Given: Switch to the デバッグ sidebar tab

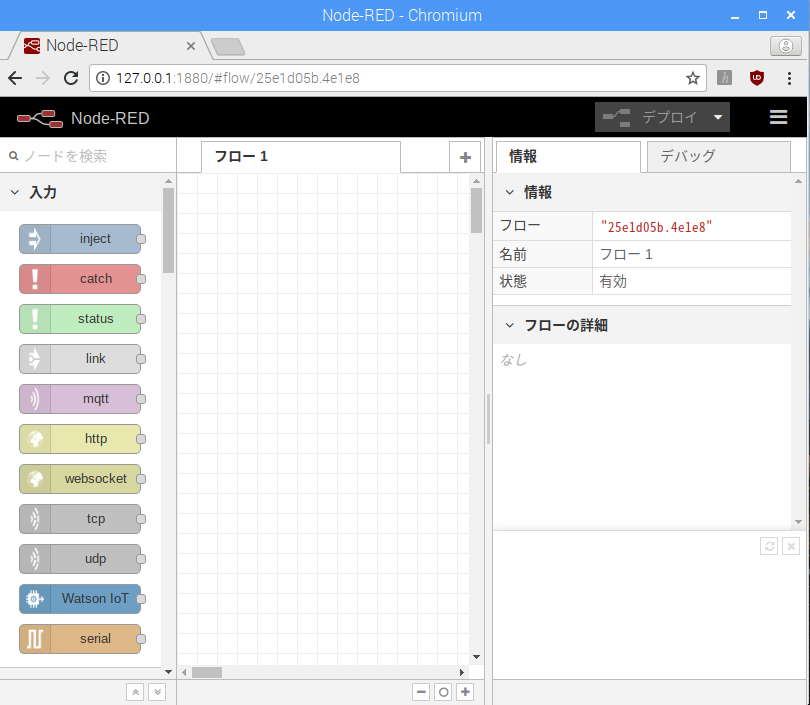Looking at the screenshot, I should click(719, 157).
